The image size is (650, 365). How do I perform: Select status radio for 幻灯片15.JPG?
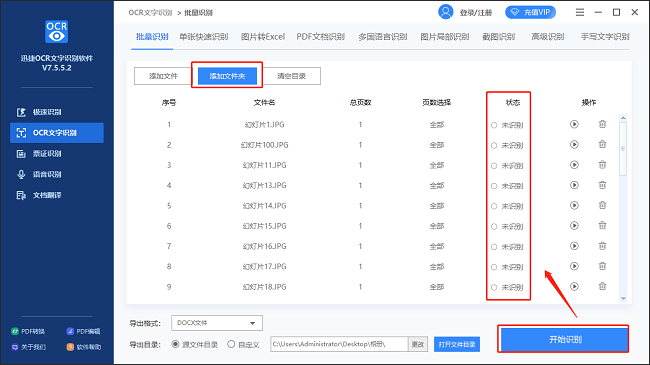494,227
